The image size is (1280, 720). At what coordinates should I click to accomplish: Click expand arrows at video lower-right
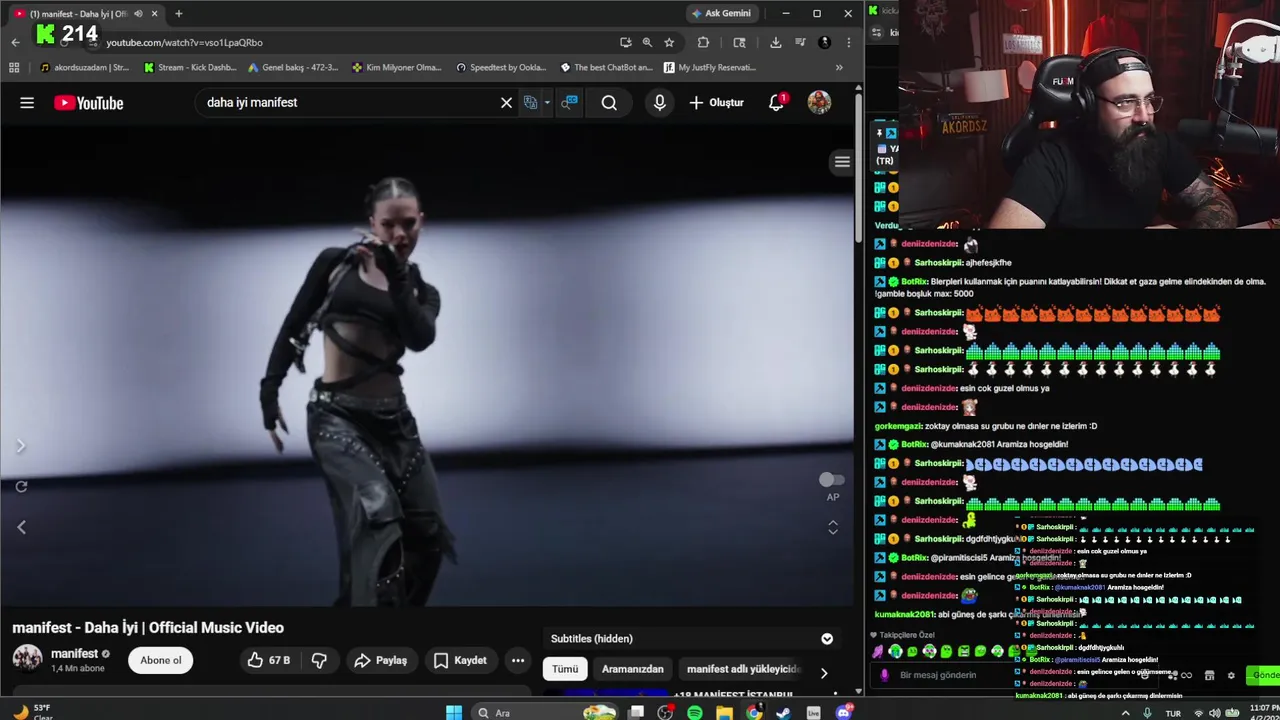(833, 527)
